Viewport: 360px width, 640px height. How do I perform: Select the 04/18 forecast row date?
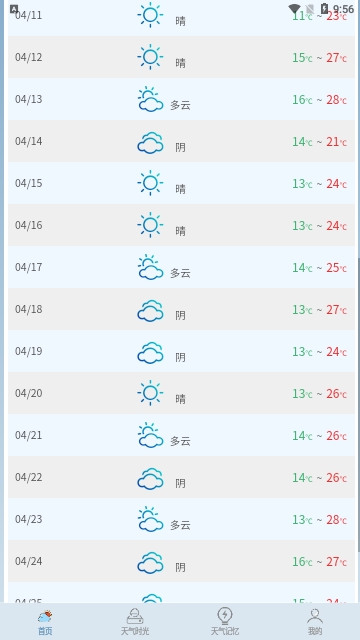(x=29, y=309)
